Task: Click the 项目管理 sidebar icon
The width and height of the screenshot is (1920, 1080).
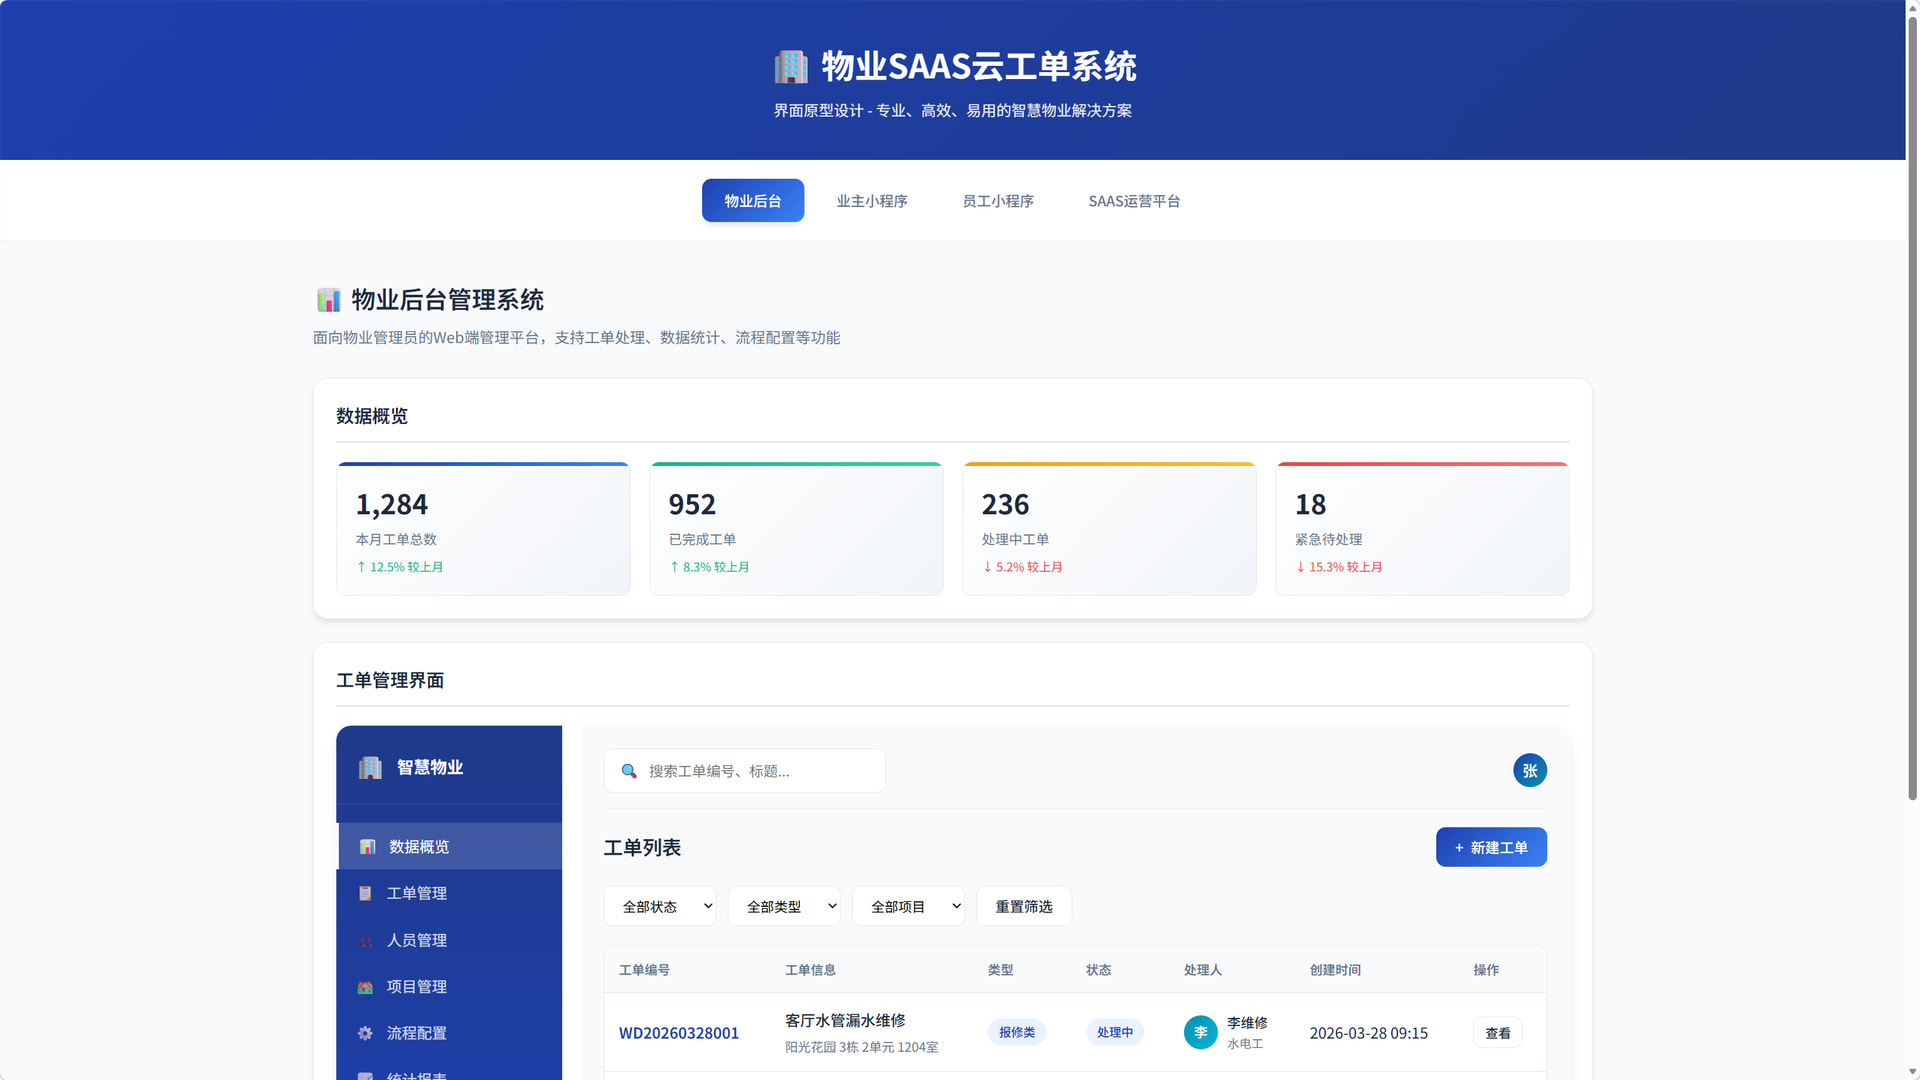Action: point(365,987)
